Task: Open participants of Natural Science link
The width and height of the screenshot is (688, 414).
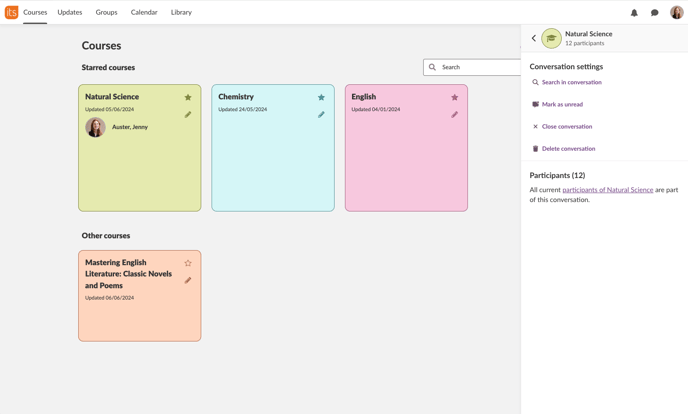Action: pyautogui.click(x=607, y=189)
